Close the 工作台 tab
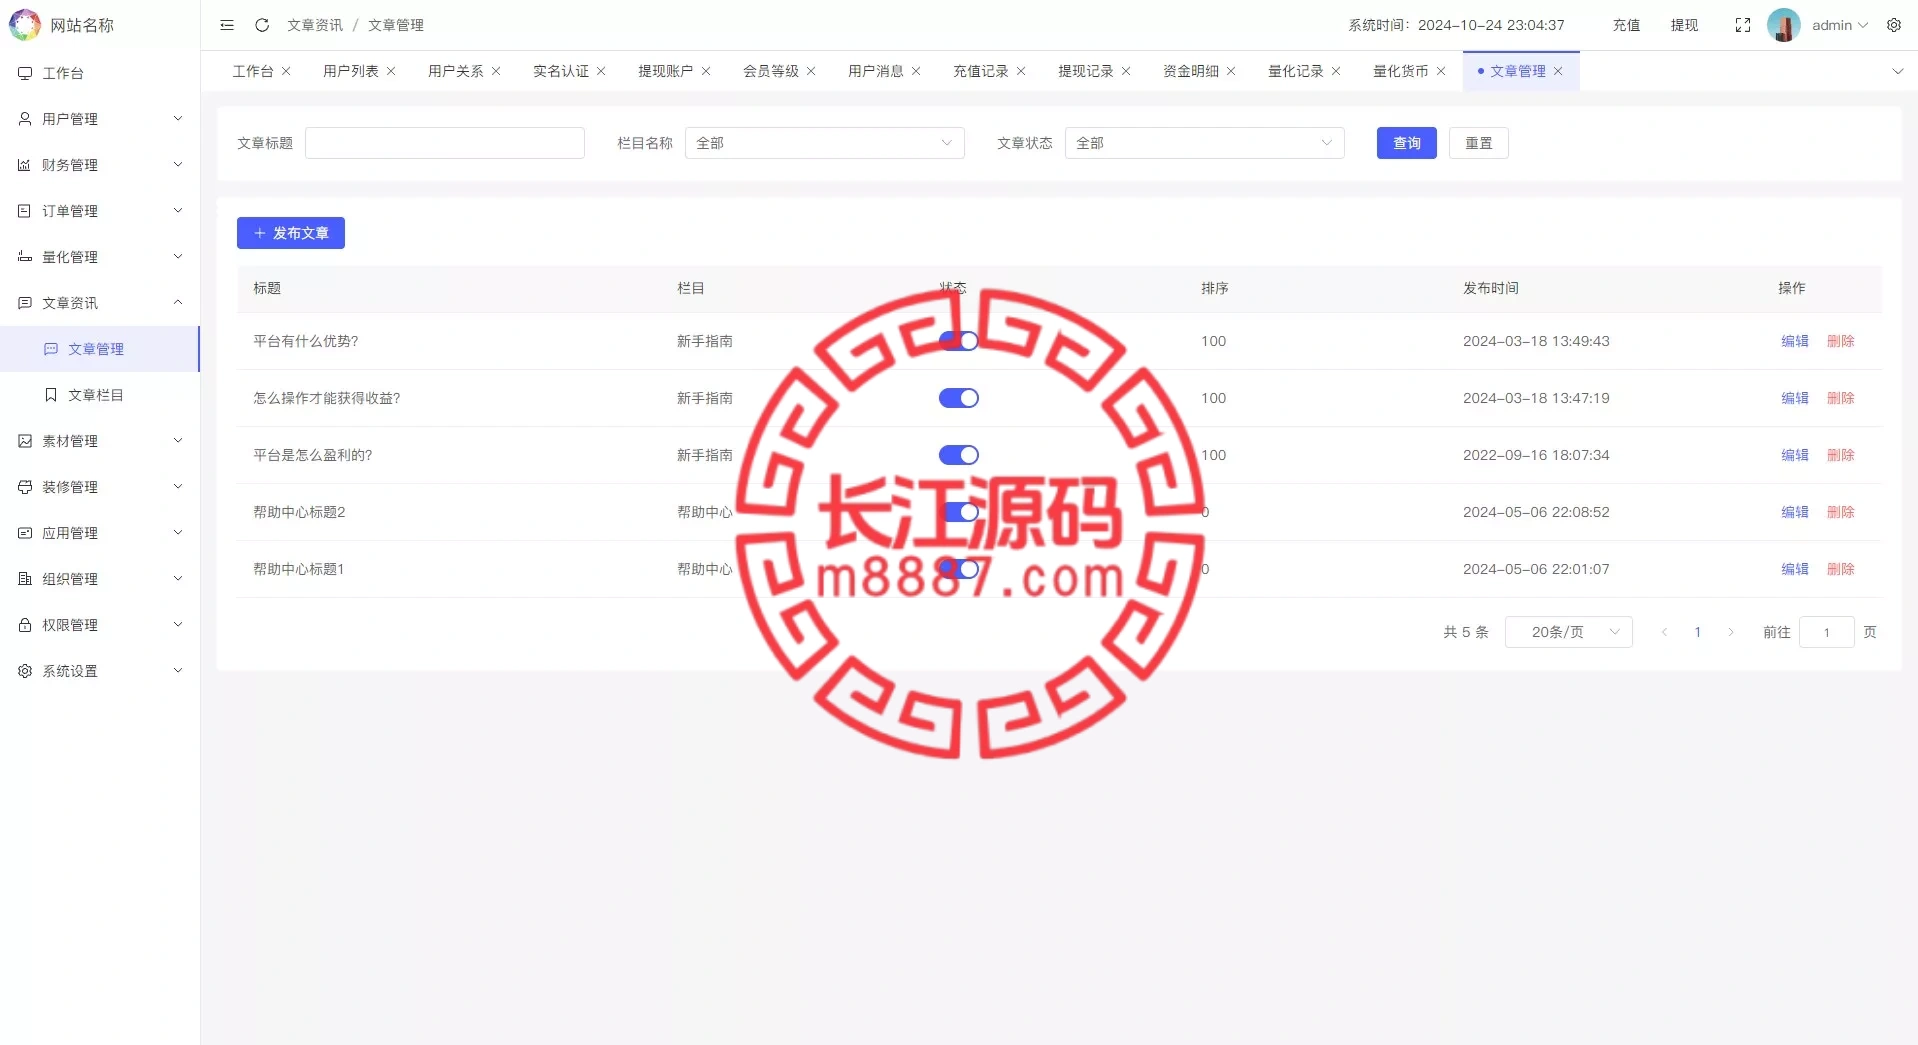Viewport: 1918px width, 1045px height. coord(286,71)
